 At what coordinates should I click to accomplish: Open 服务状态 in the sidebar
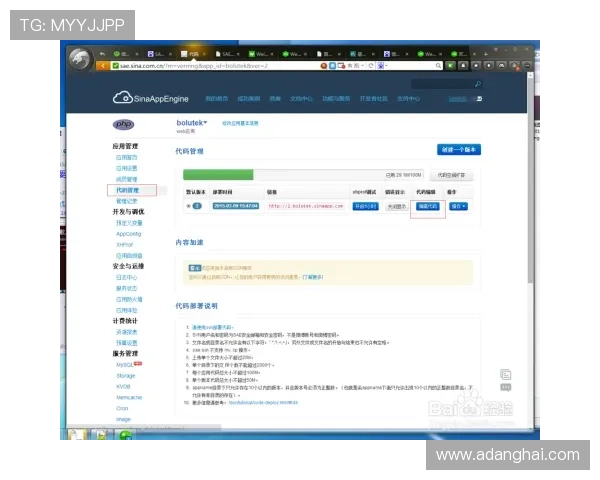[127, 288]
